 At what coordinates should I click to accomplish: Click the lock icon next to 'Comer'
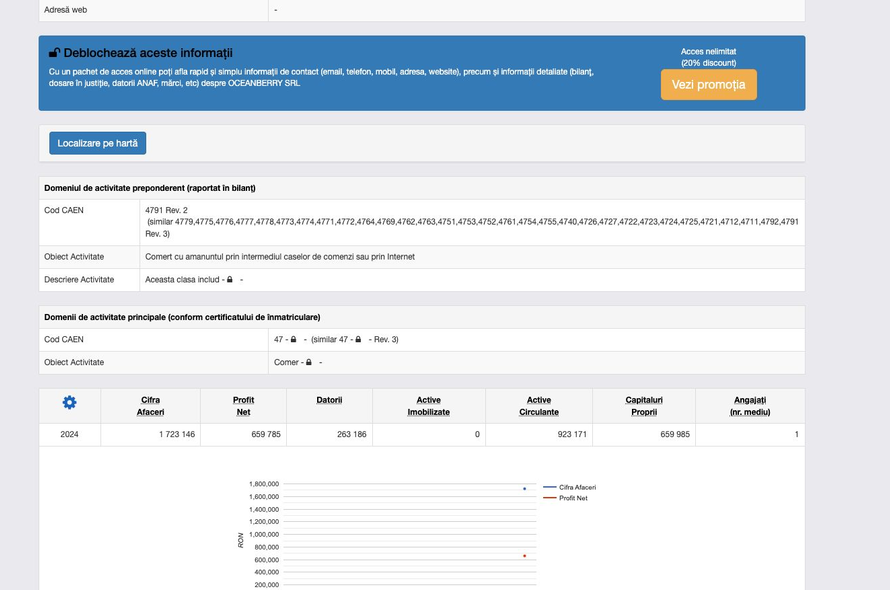[309, 363]
